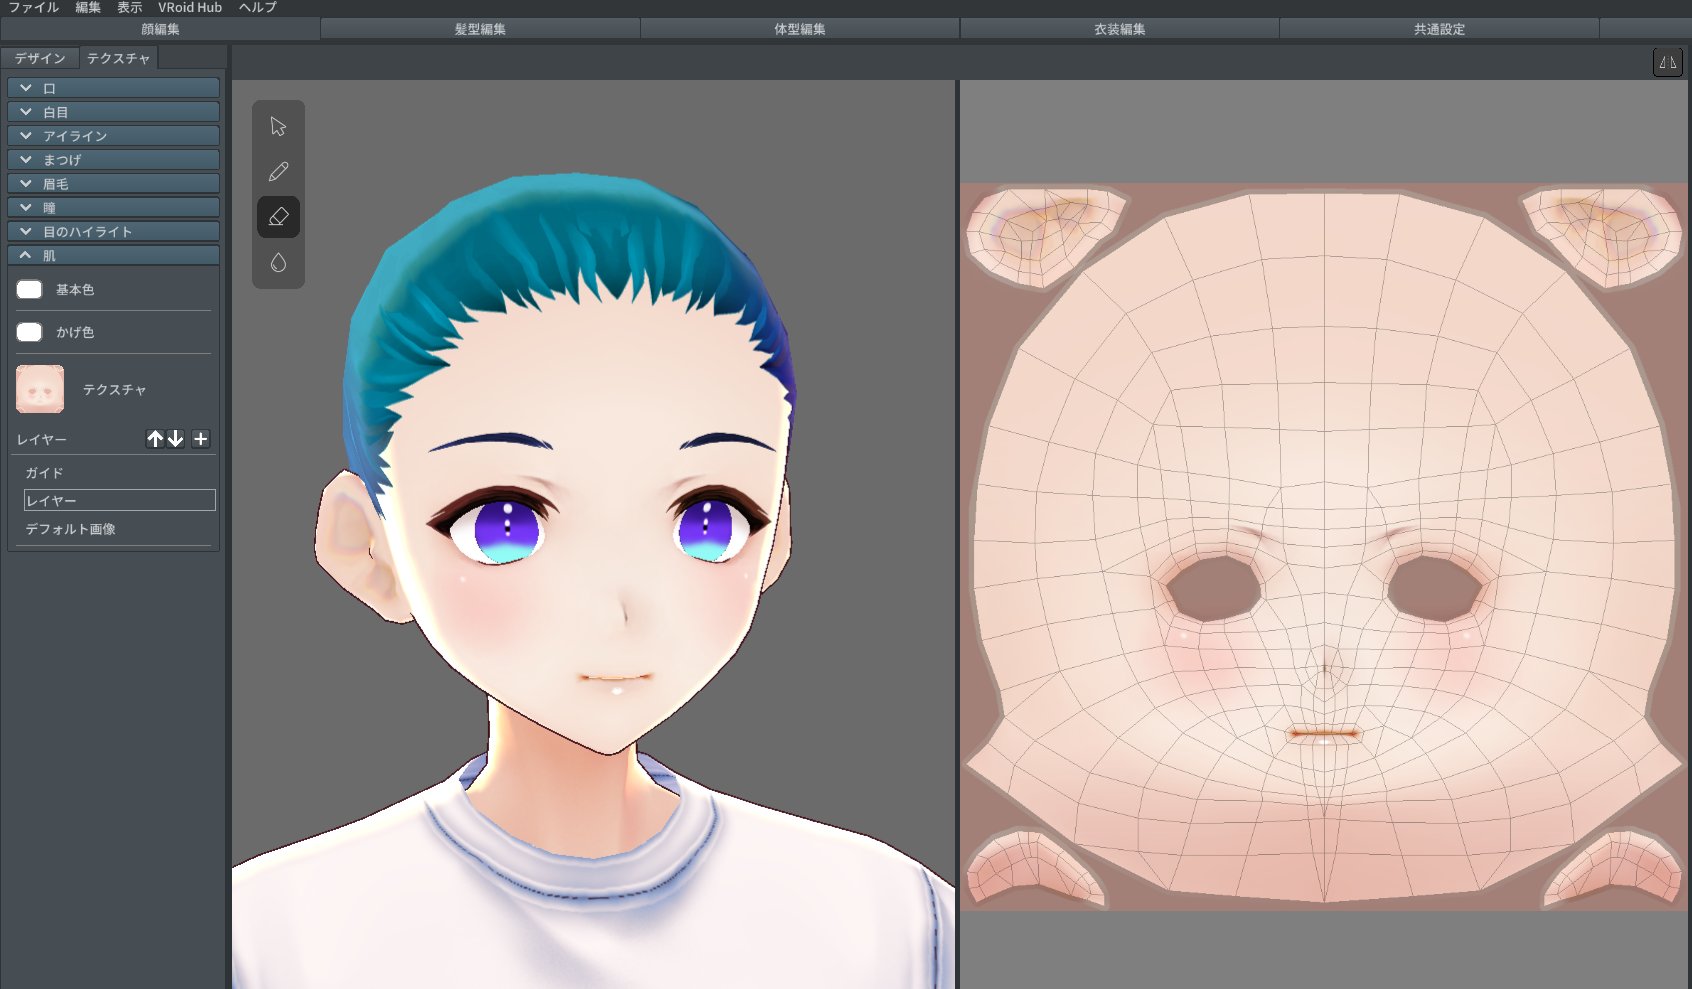Move layer down with down arrow
The height and width of the screenshot is (989, 1692).
pos(176,439)
